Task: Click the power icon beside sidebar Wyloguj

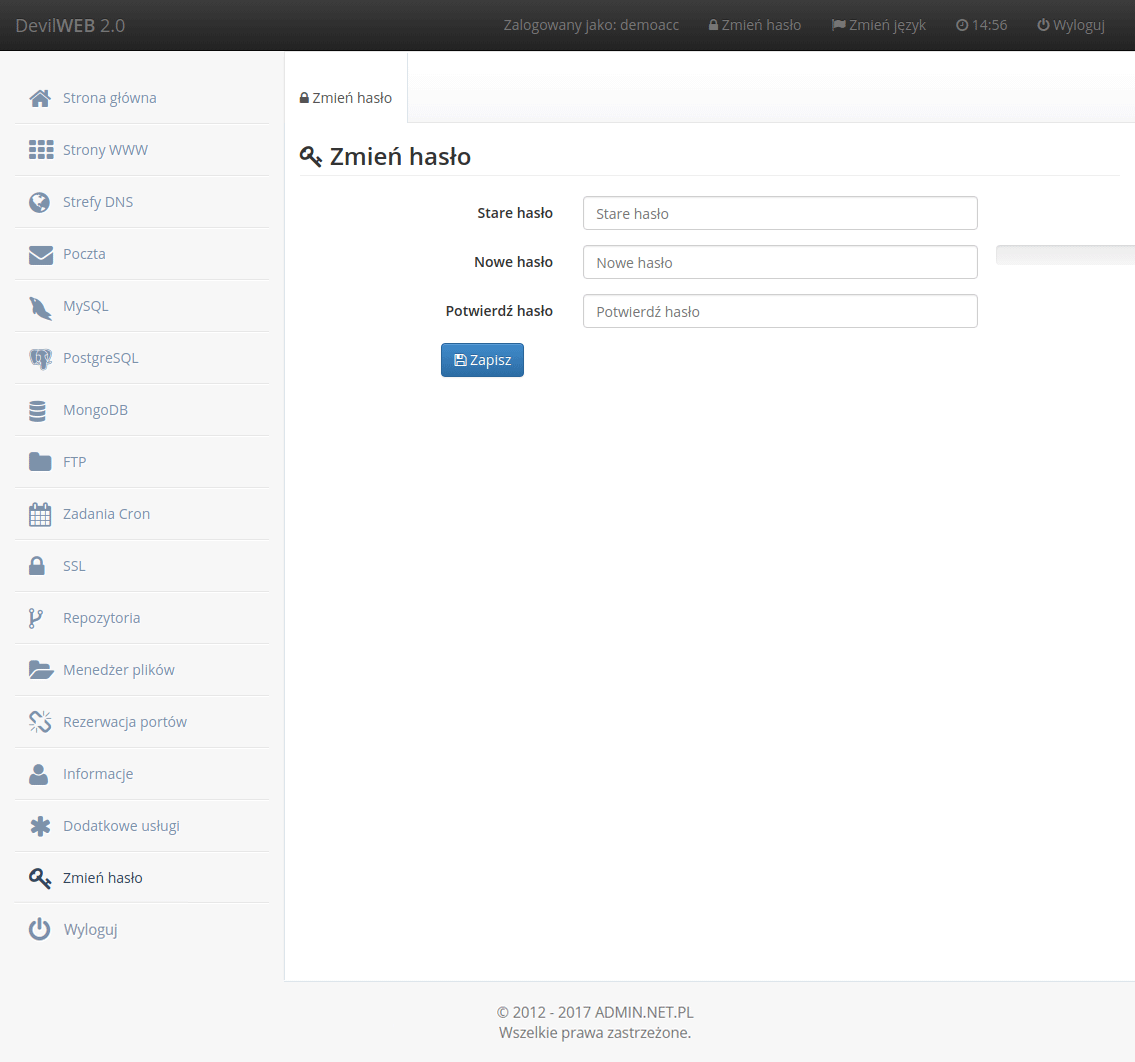Action: pyautogui.click(x=39, y=930)
